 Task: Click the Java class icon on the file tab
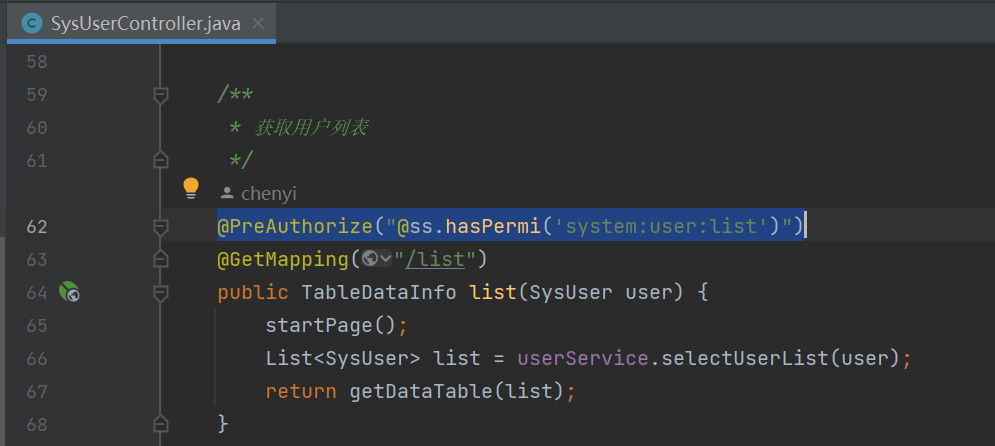31,23
